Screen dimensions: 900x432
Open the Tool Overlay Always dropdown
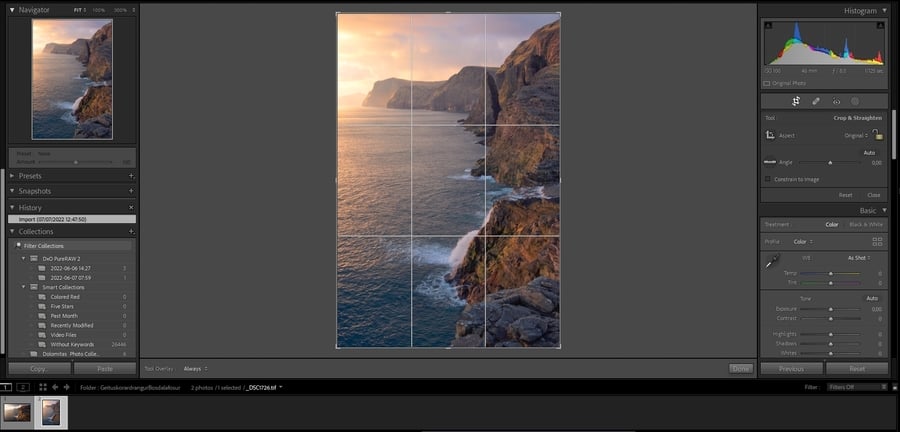[194, 368]
